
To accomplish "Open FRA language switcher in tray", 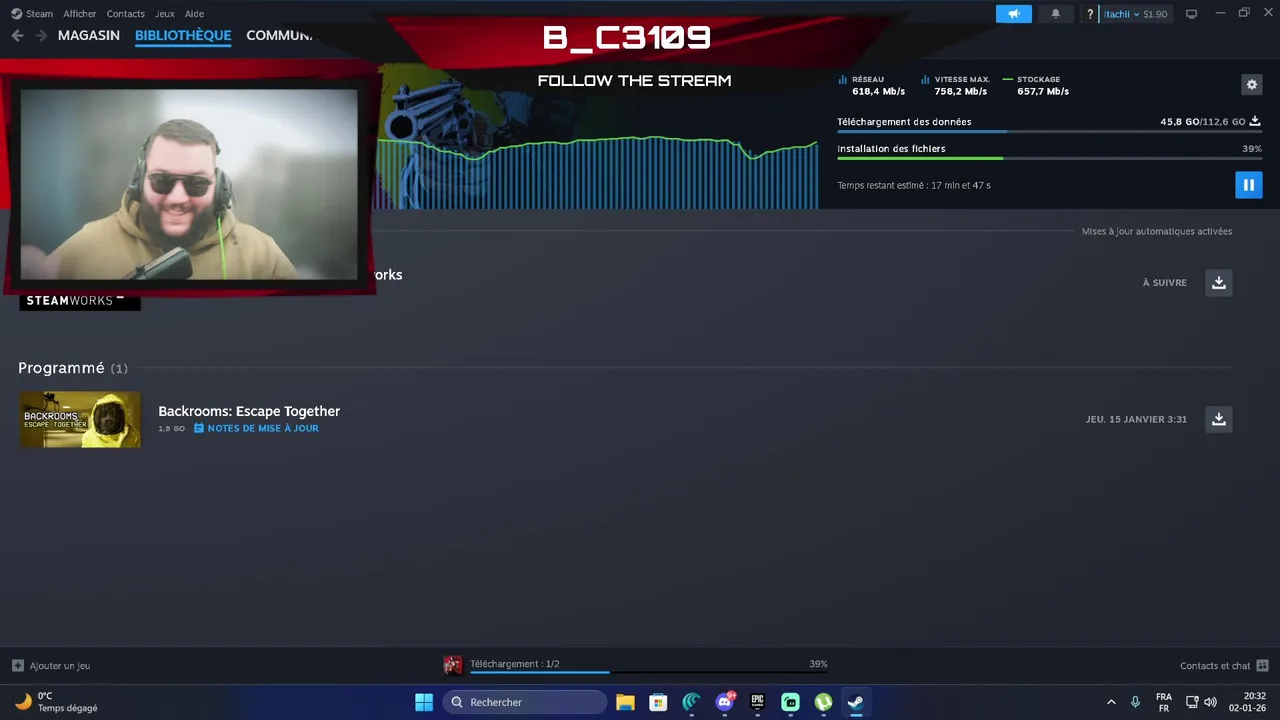I will click(x=1164, y=702).
